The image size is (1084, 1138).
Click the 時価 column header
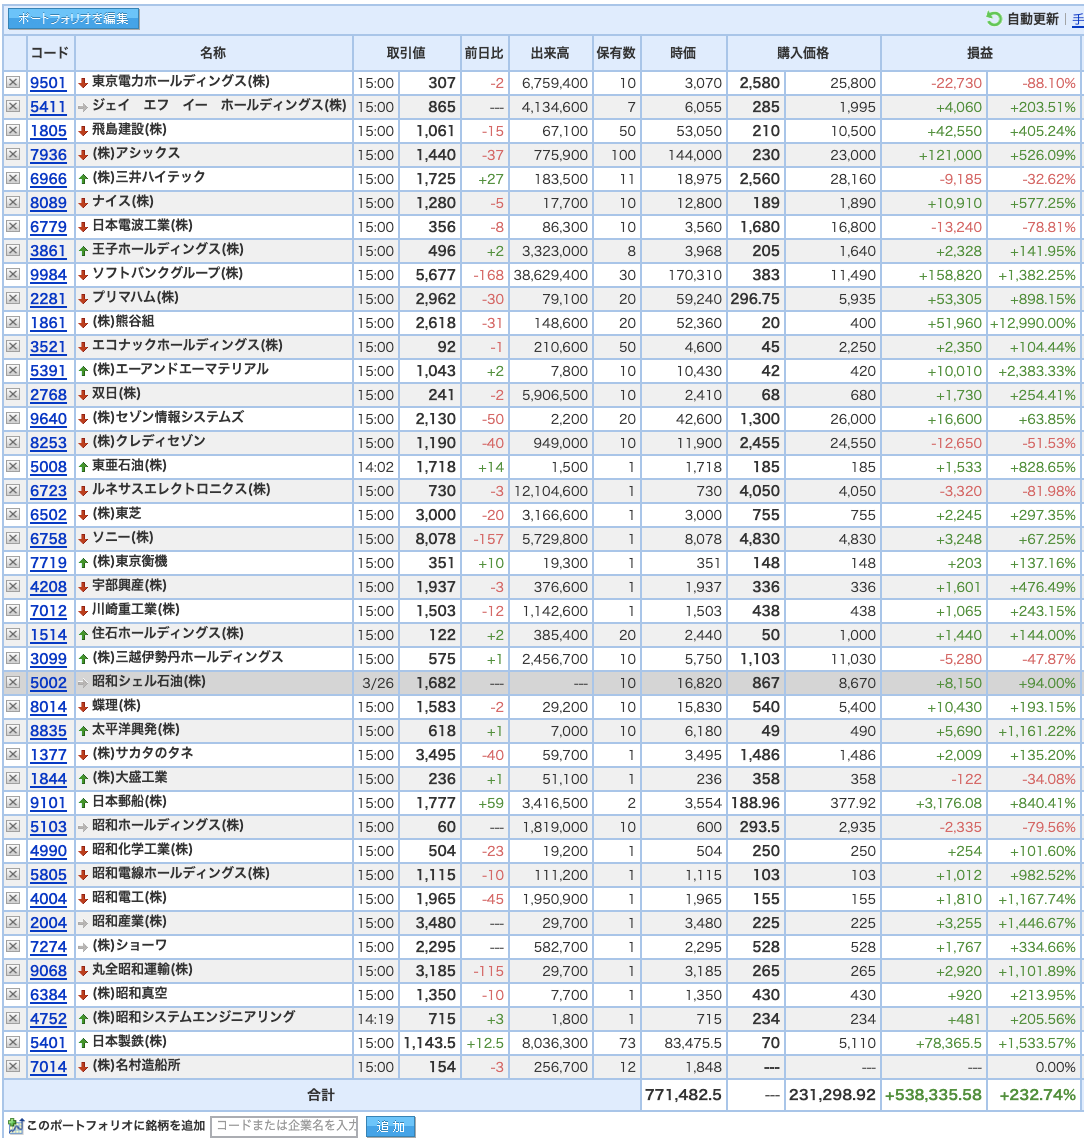coord(683,53)
